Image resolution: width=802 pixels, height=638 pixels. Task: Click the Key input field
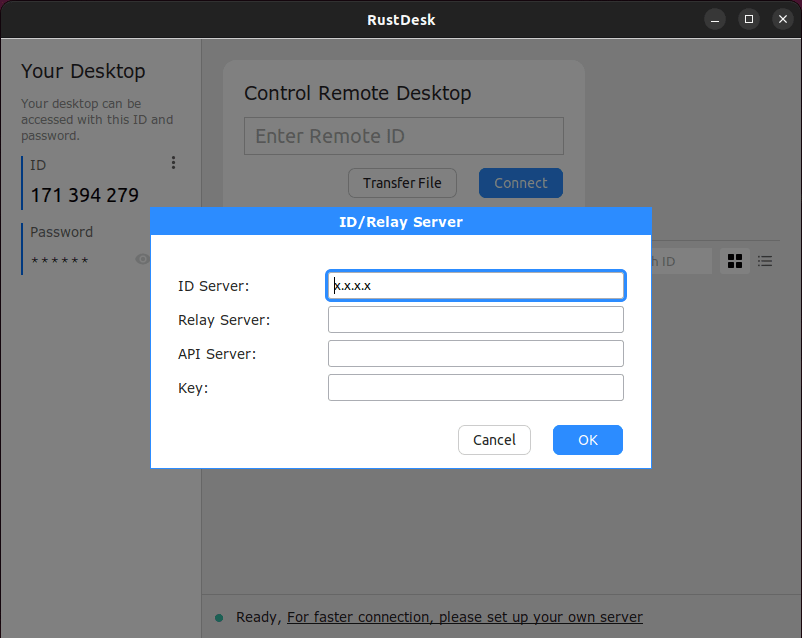476,387
